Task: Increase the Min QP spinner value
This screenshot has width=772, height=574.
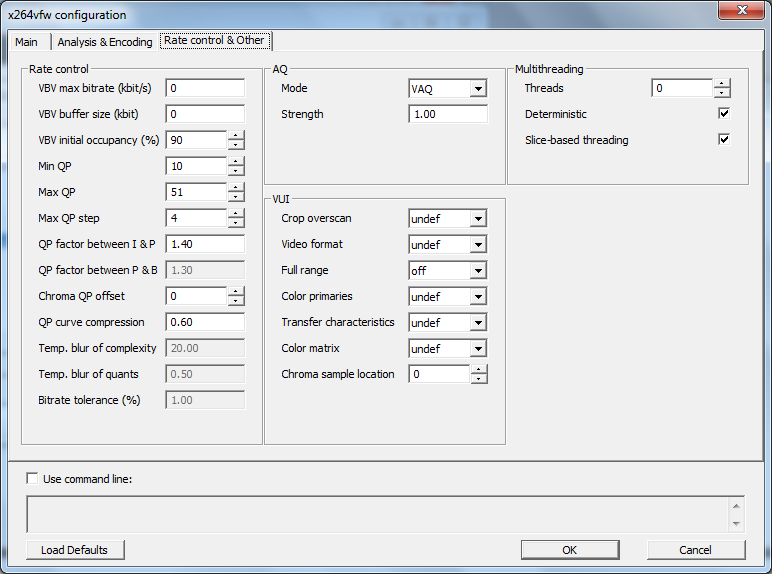Action: coord(236,162)
